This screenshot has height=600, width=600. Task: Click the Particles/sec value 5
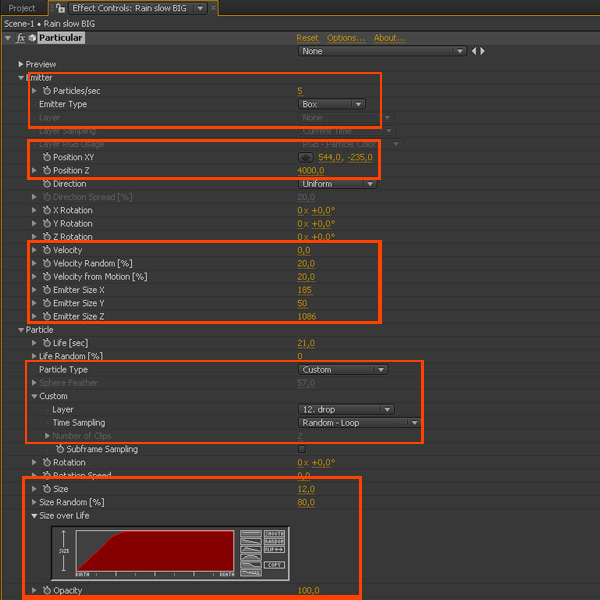point(300,91)
